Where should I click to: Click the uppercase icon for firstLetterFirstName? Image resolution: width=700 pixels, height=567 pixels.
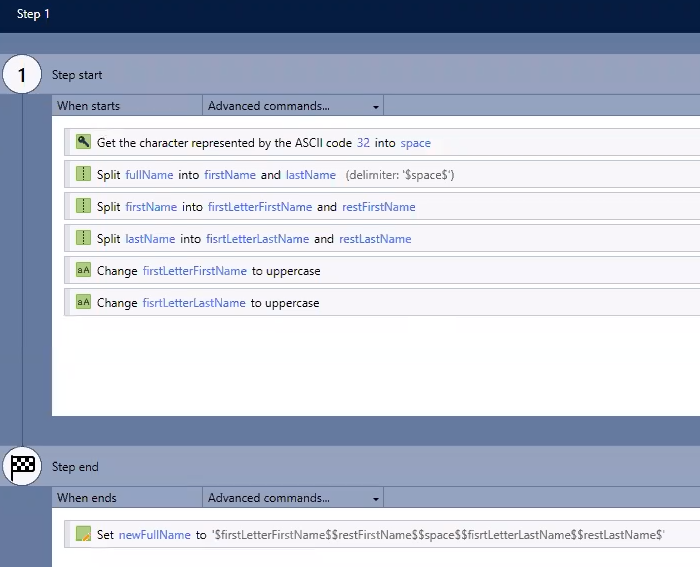pos(83,271)
